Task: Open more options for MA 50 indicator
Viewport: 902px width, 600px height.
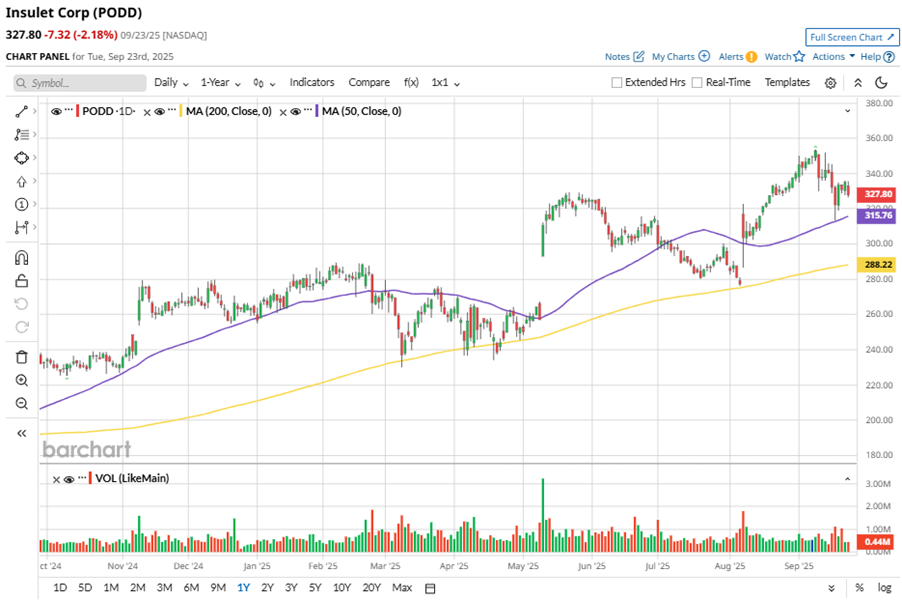Action: (x=308, y=109)
